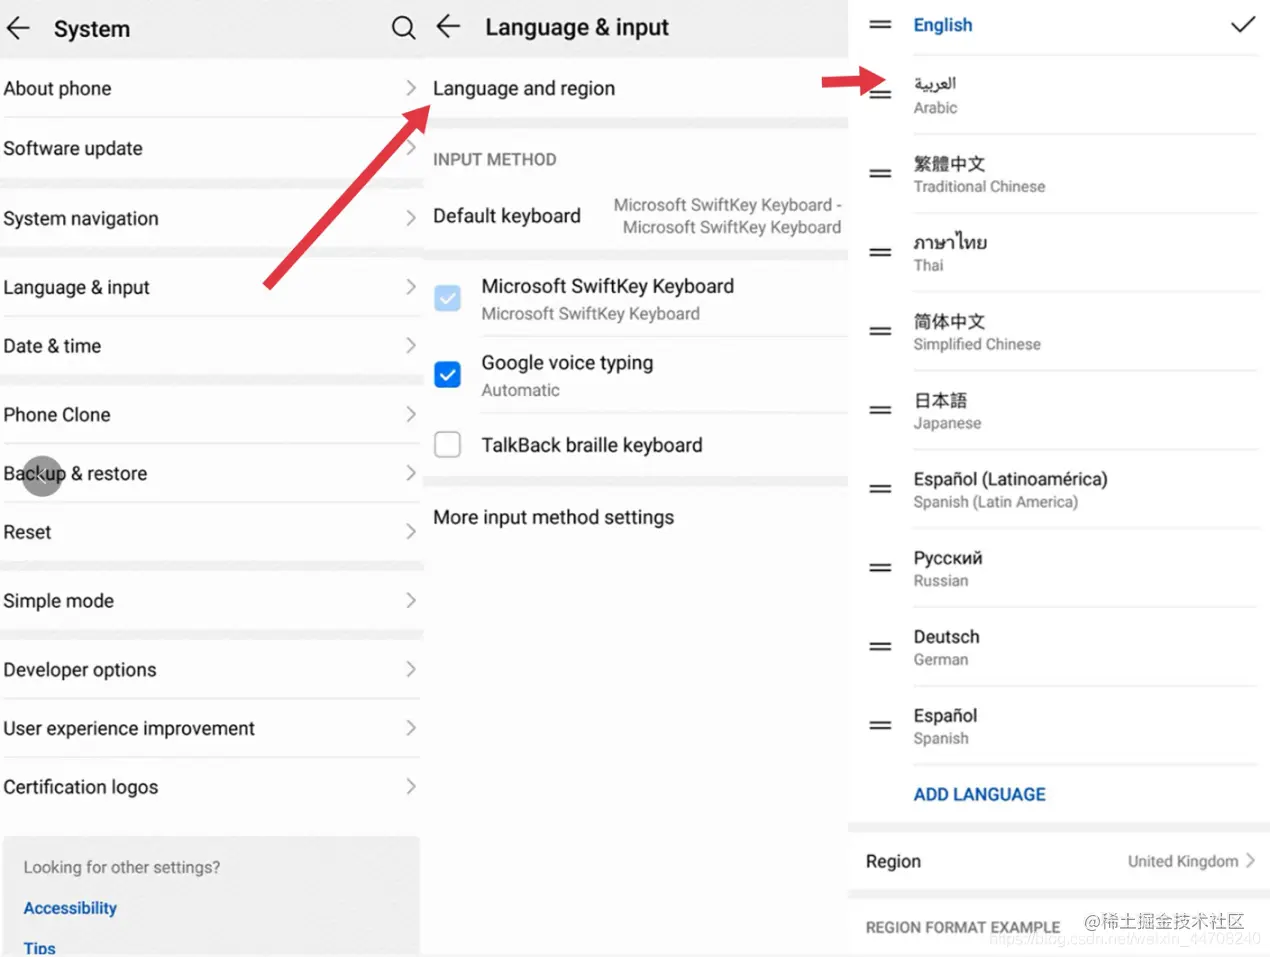Grab the drag handle for English
The height and width of the screenshot is (957, 1270).
pyautogui.click(x=880, y=24)
